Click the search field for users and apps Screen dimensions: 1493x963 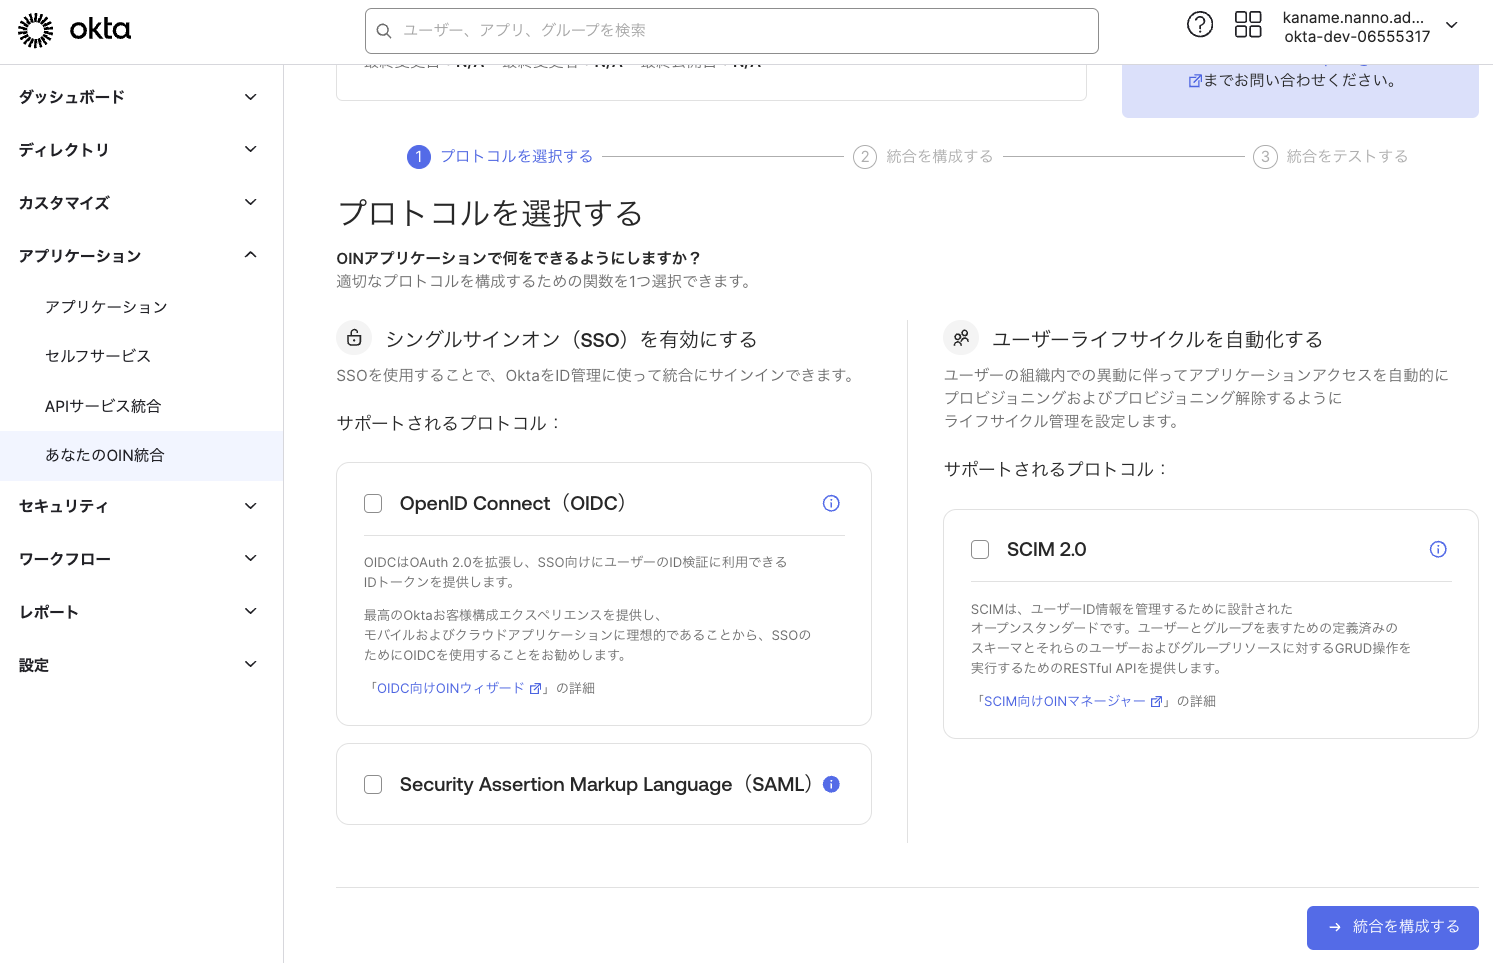coord(731,31)
